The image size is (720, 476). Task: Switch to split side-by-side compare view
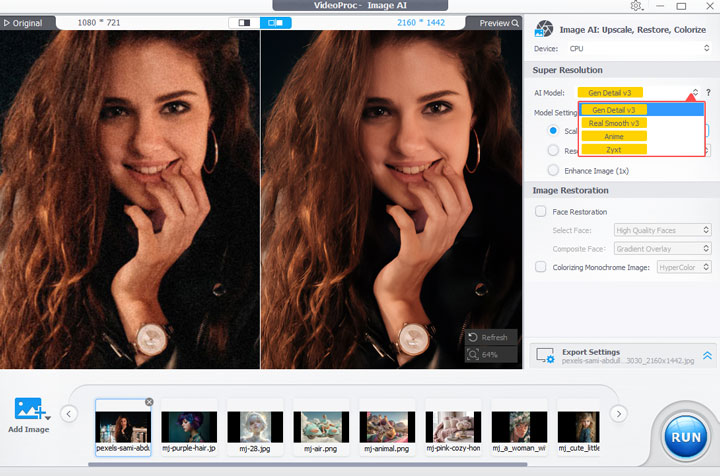[275, 22]
